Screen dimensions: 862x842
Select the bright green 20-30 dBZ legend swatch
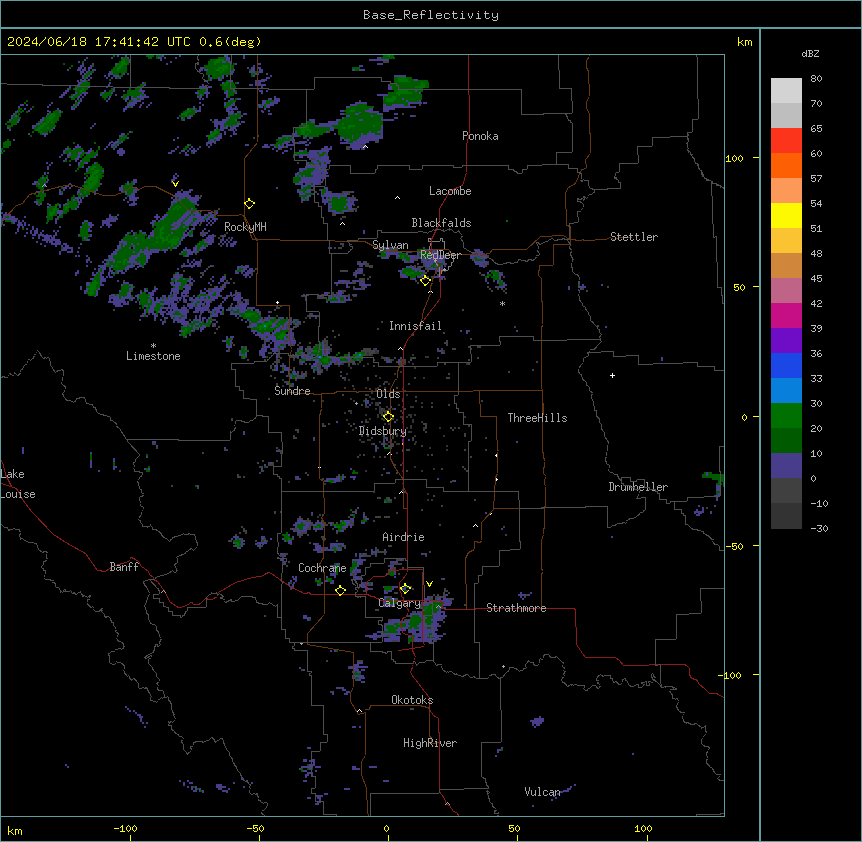point(786,416)
